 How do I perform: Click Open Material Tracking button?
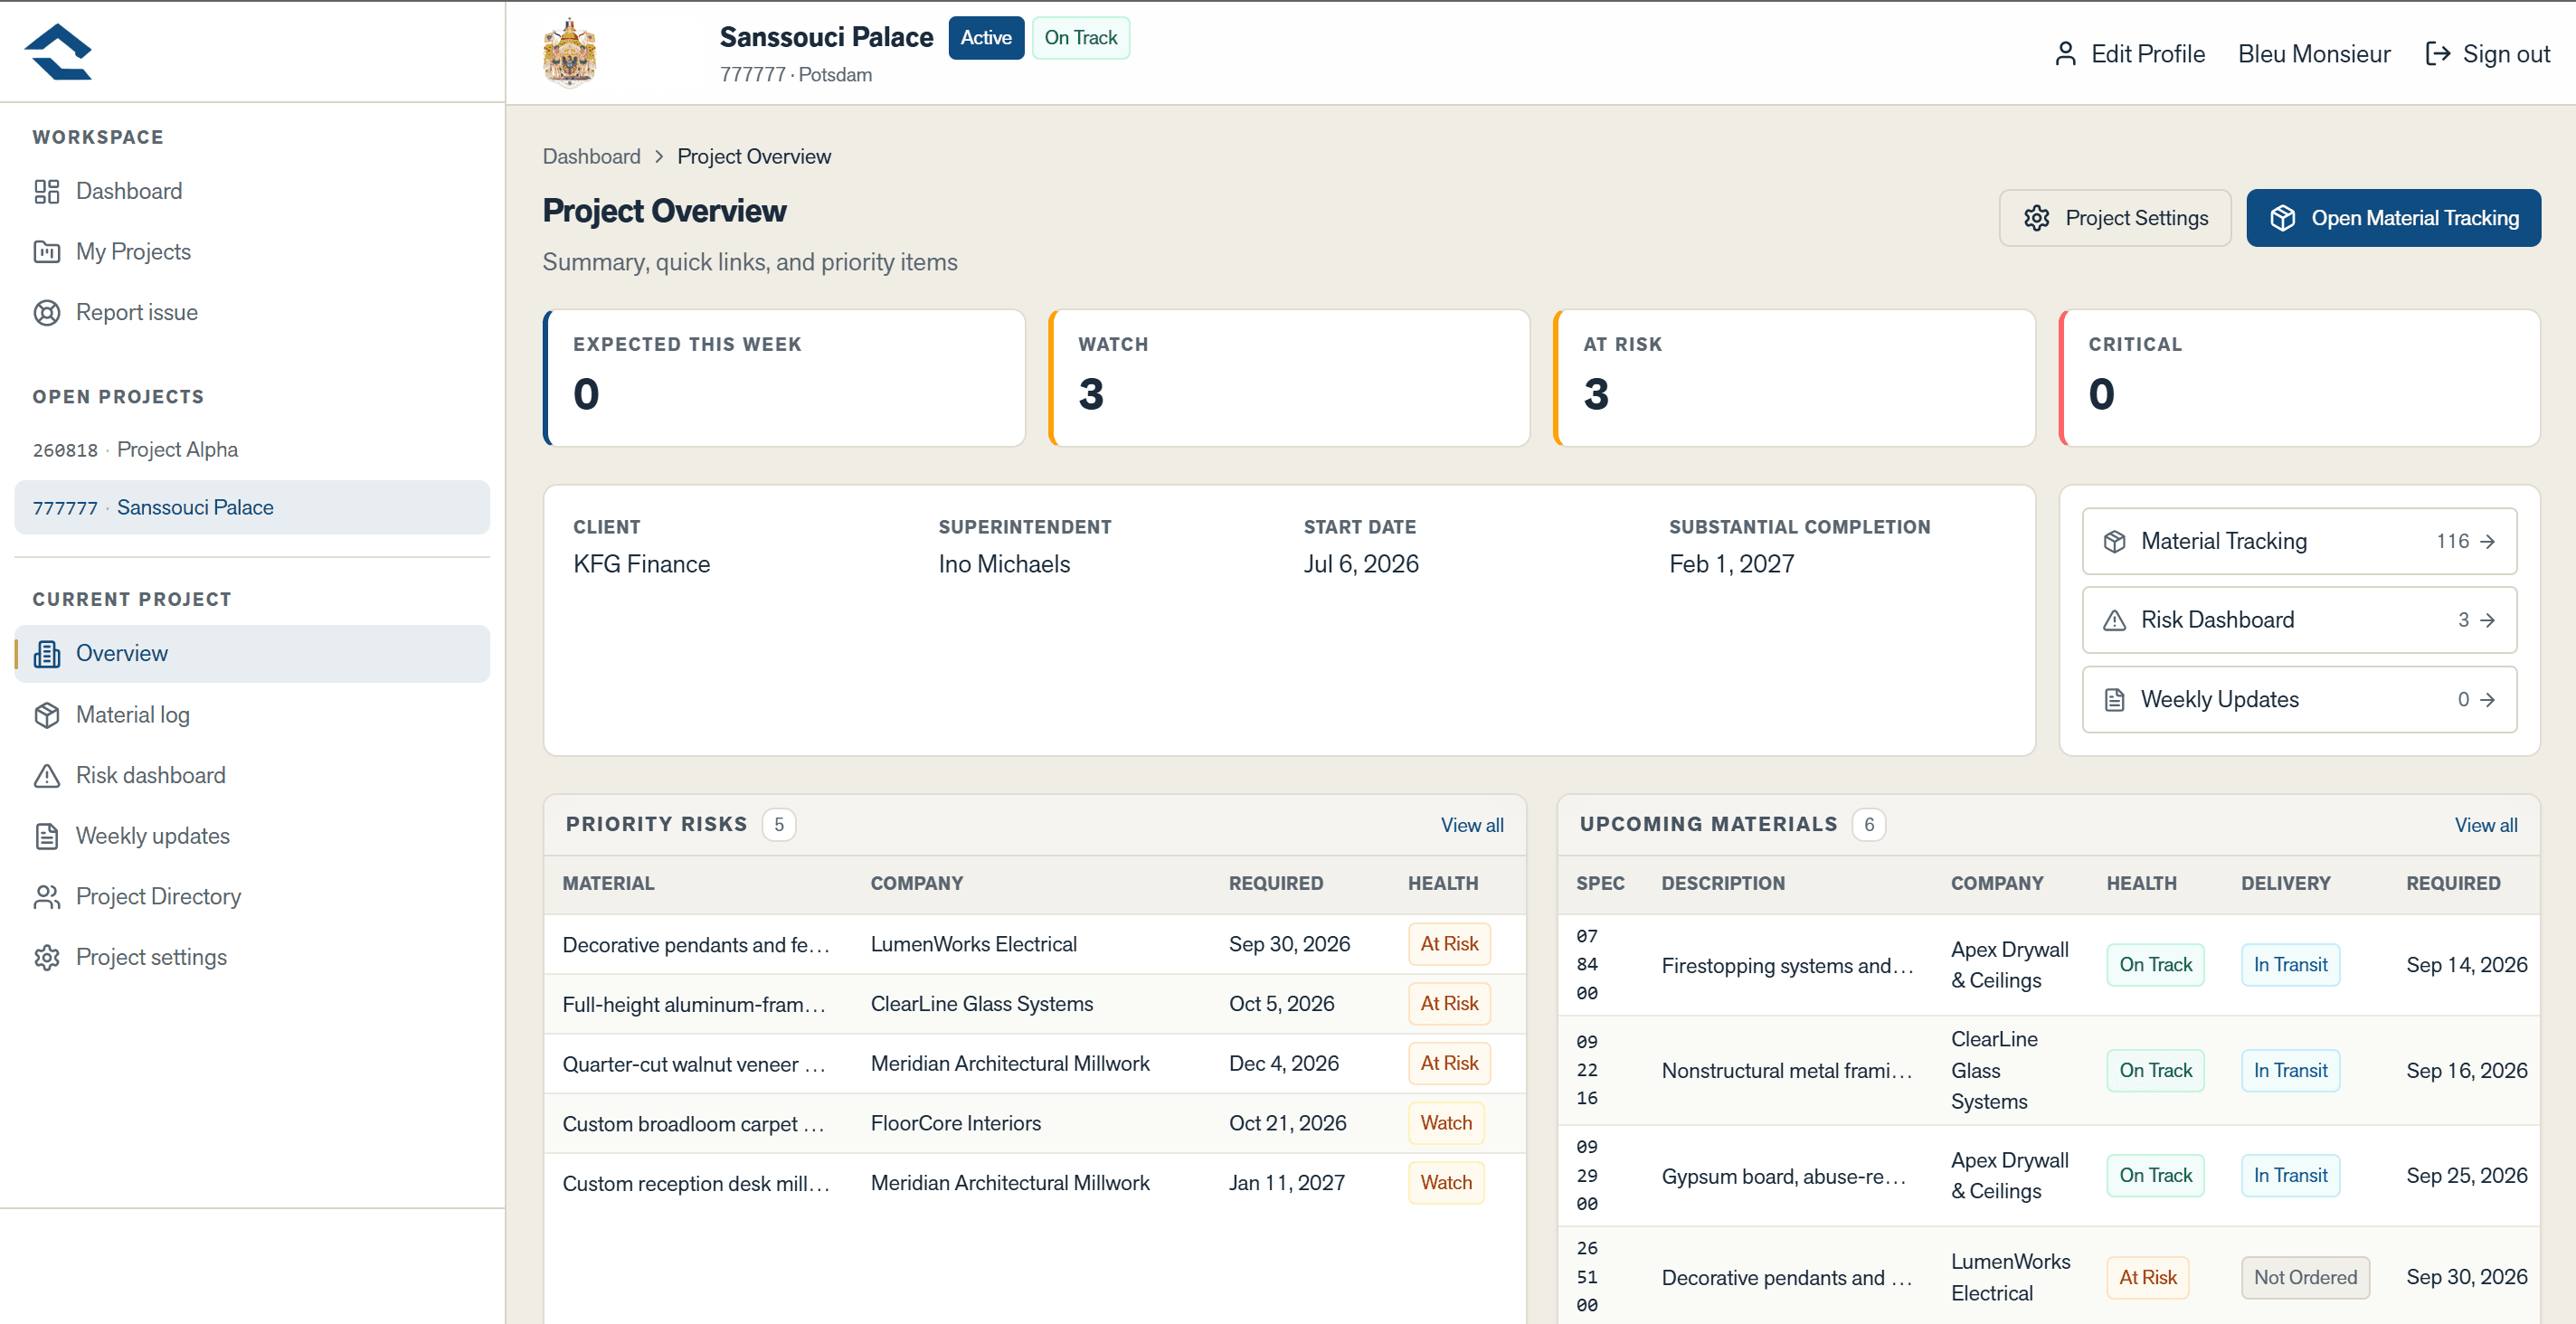(x=2393, y=218)
